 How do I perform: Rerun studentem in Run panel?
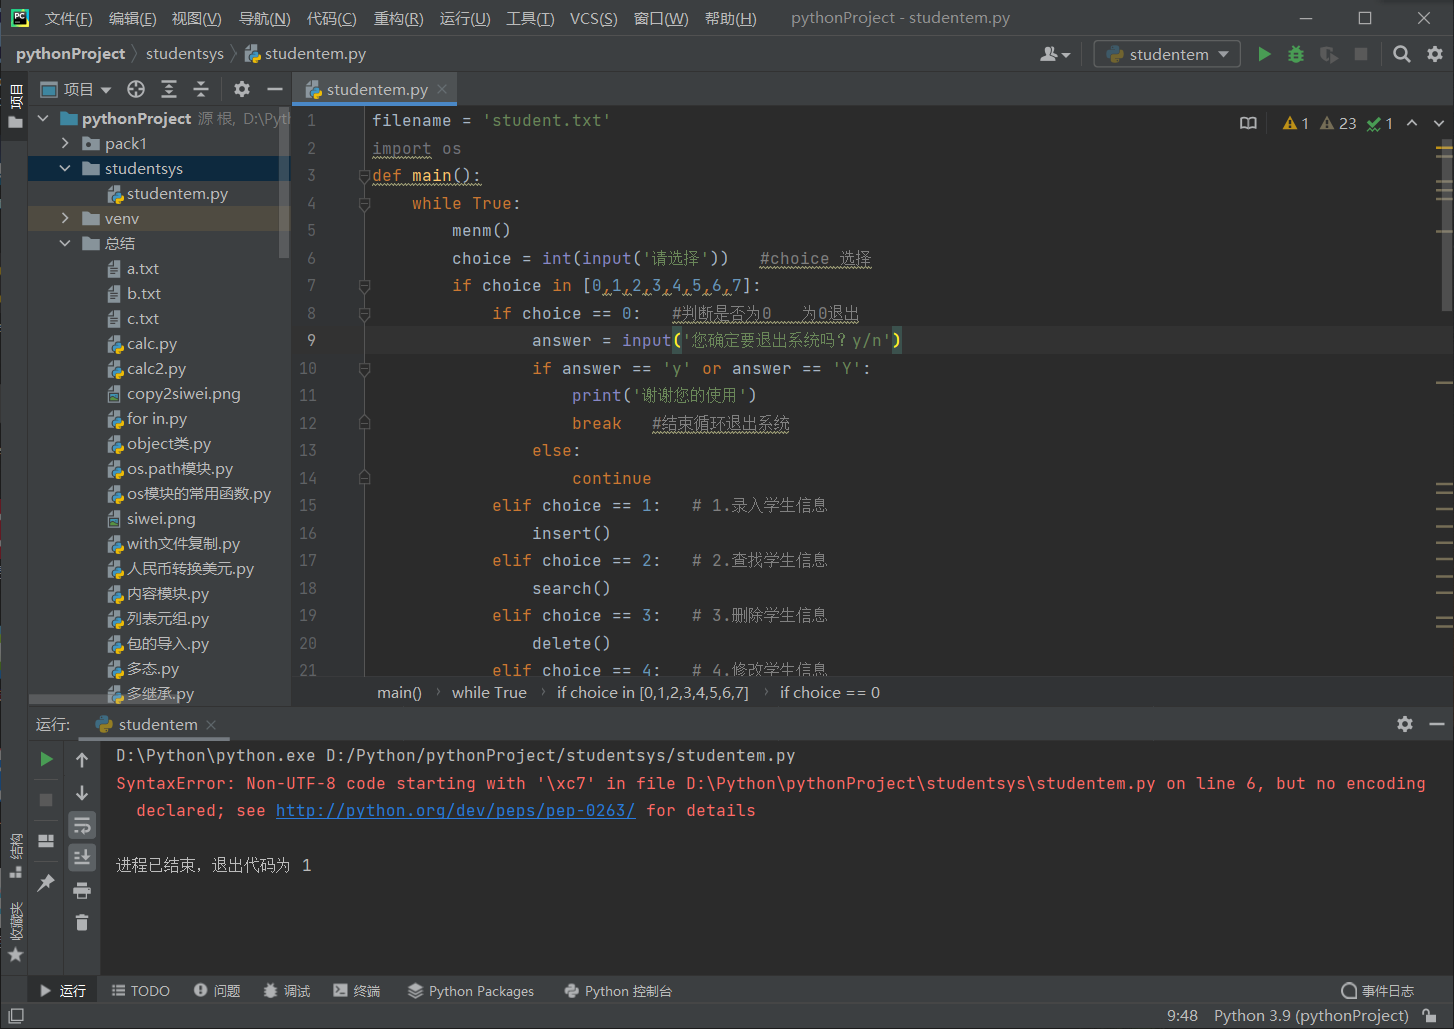46,759
